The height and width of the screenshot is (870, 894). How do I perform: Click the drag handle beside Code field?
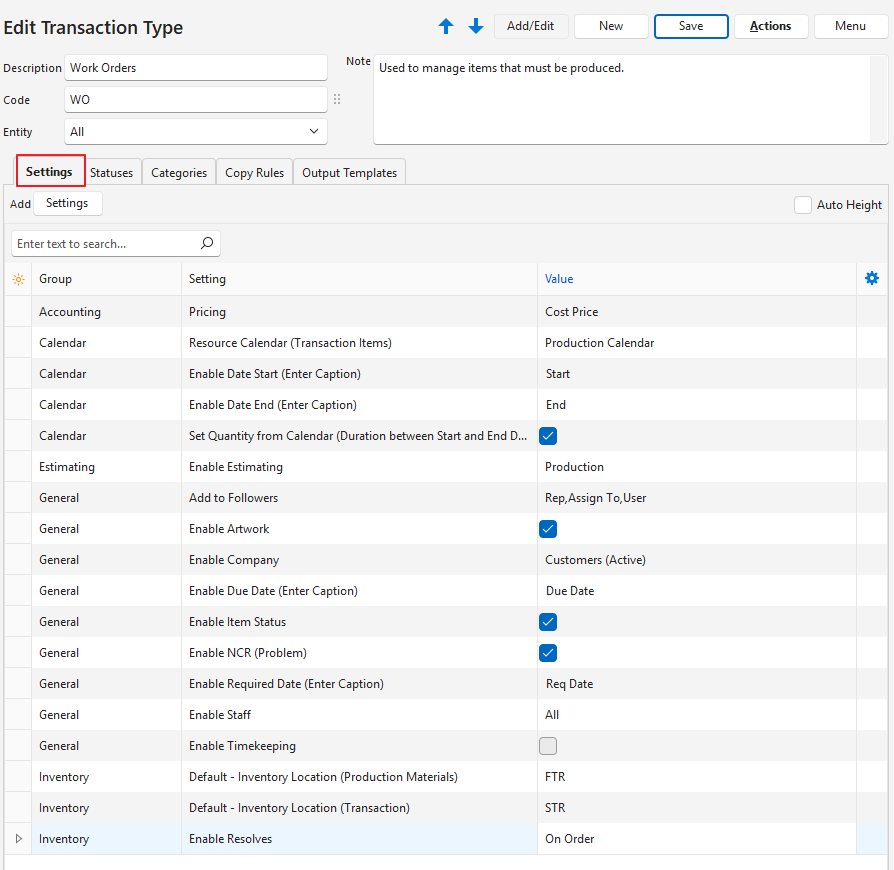point(337,100)
